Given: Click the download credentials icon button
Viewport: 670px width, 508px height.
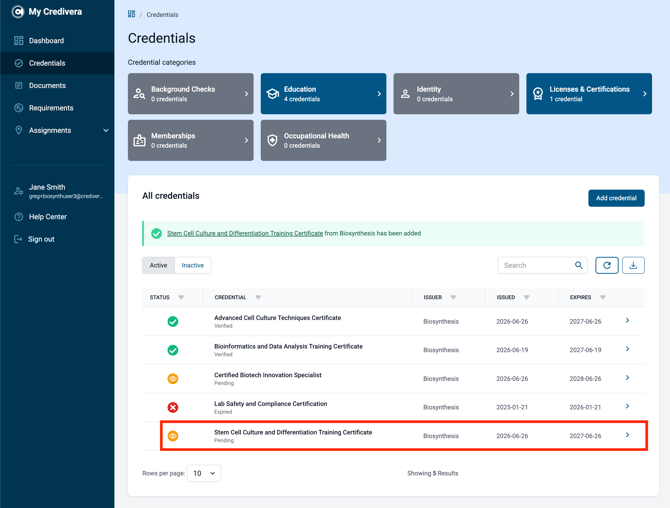Looking at the screenshot, I should 633,265.
